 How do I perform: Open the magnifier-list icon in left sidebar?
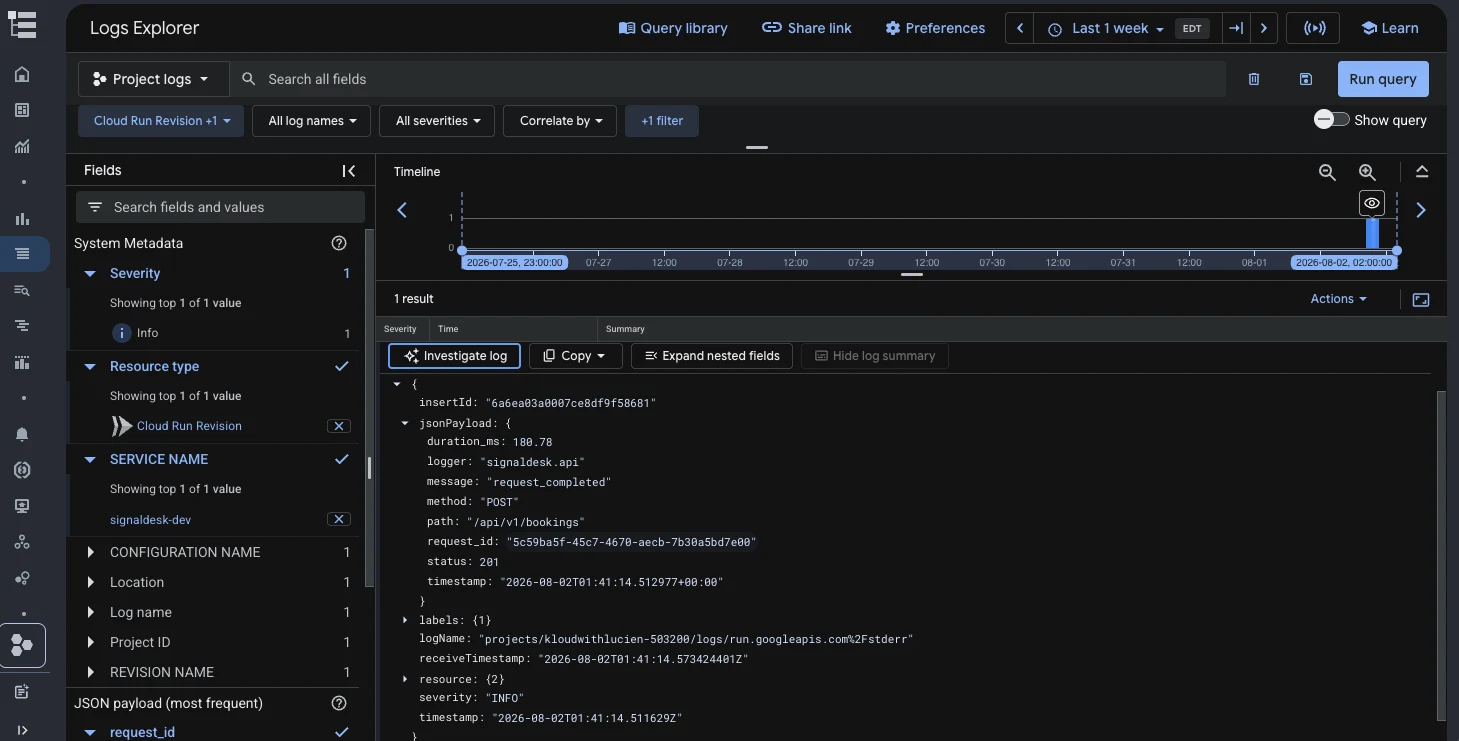click(x=22, y=290)
